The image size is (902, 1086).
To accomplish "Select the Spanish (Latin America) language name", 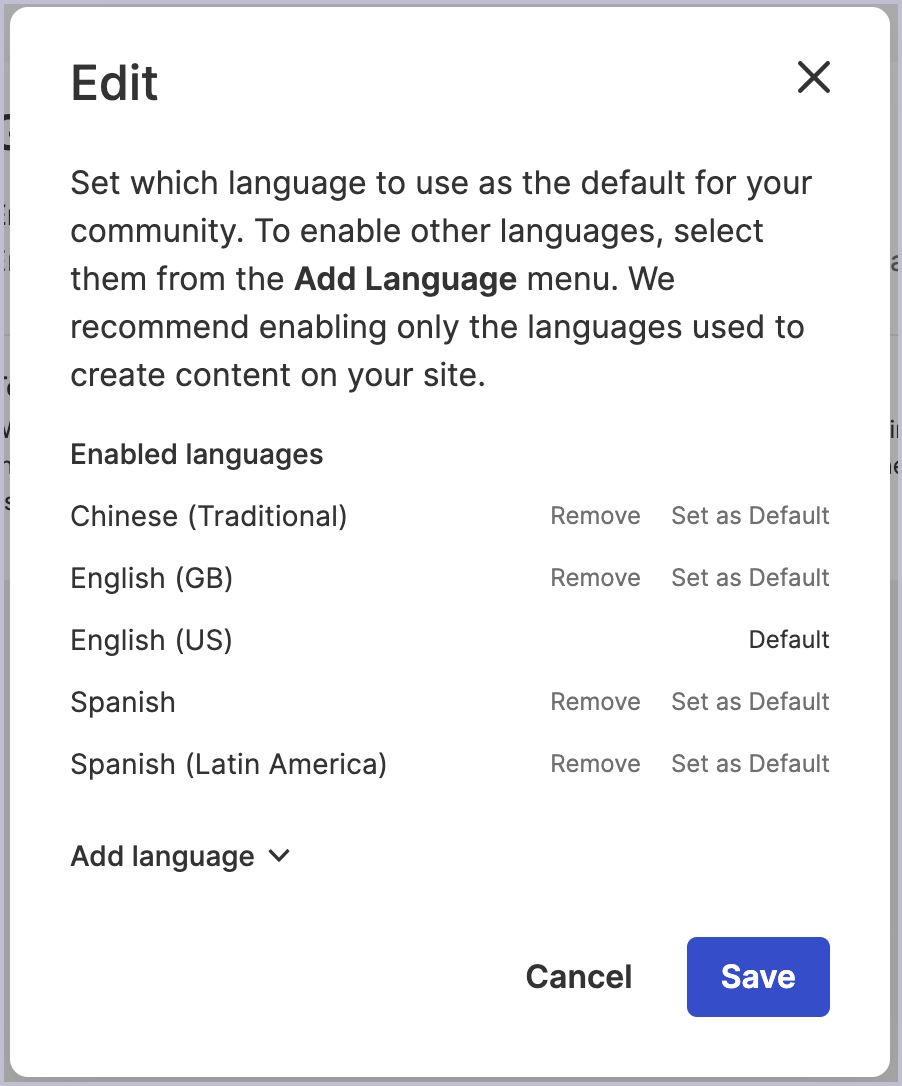I will tap(229, 764).
